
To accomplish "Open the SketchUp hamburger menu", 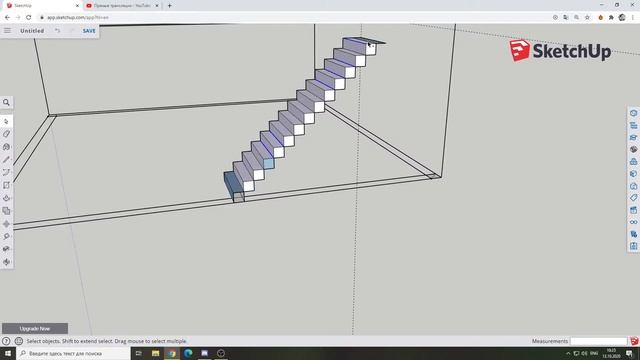I will click(x=7, y=31).
